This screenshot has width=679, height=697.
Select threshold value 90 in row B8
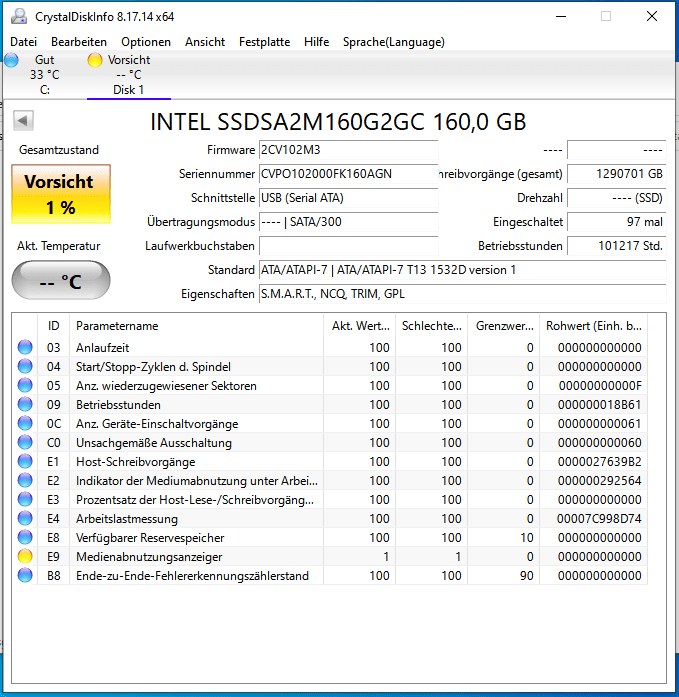(x=527, y=576)
